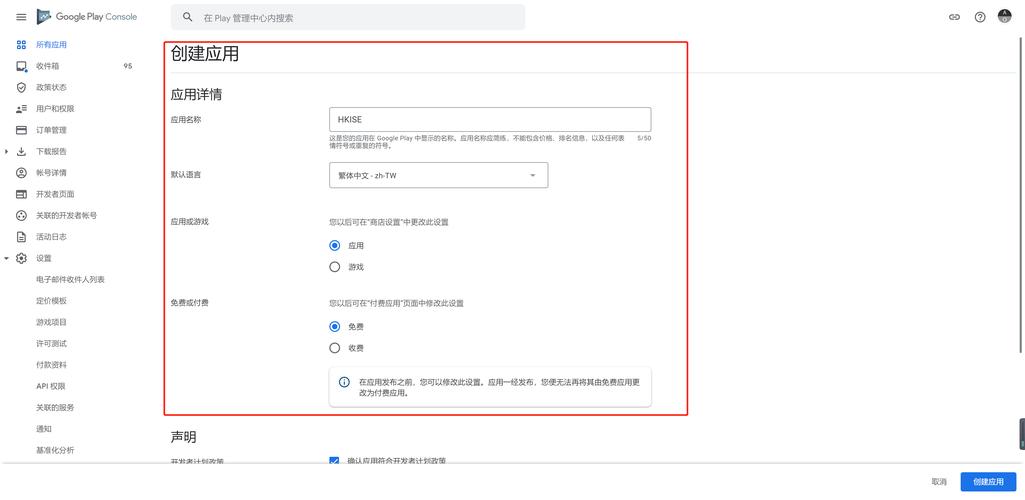Click the Play 管理中心 search box
This screenshot has height=500, width=1025.
pos(348,17)
